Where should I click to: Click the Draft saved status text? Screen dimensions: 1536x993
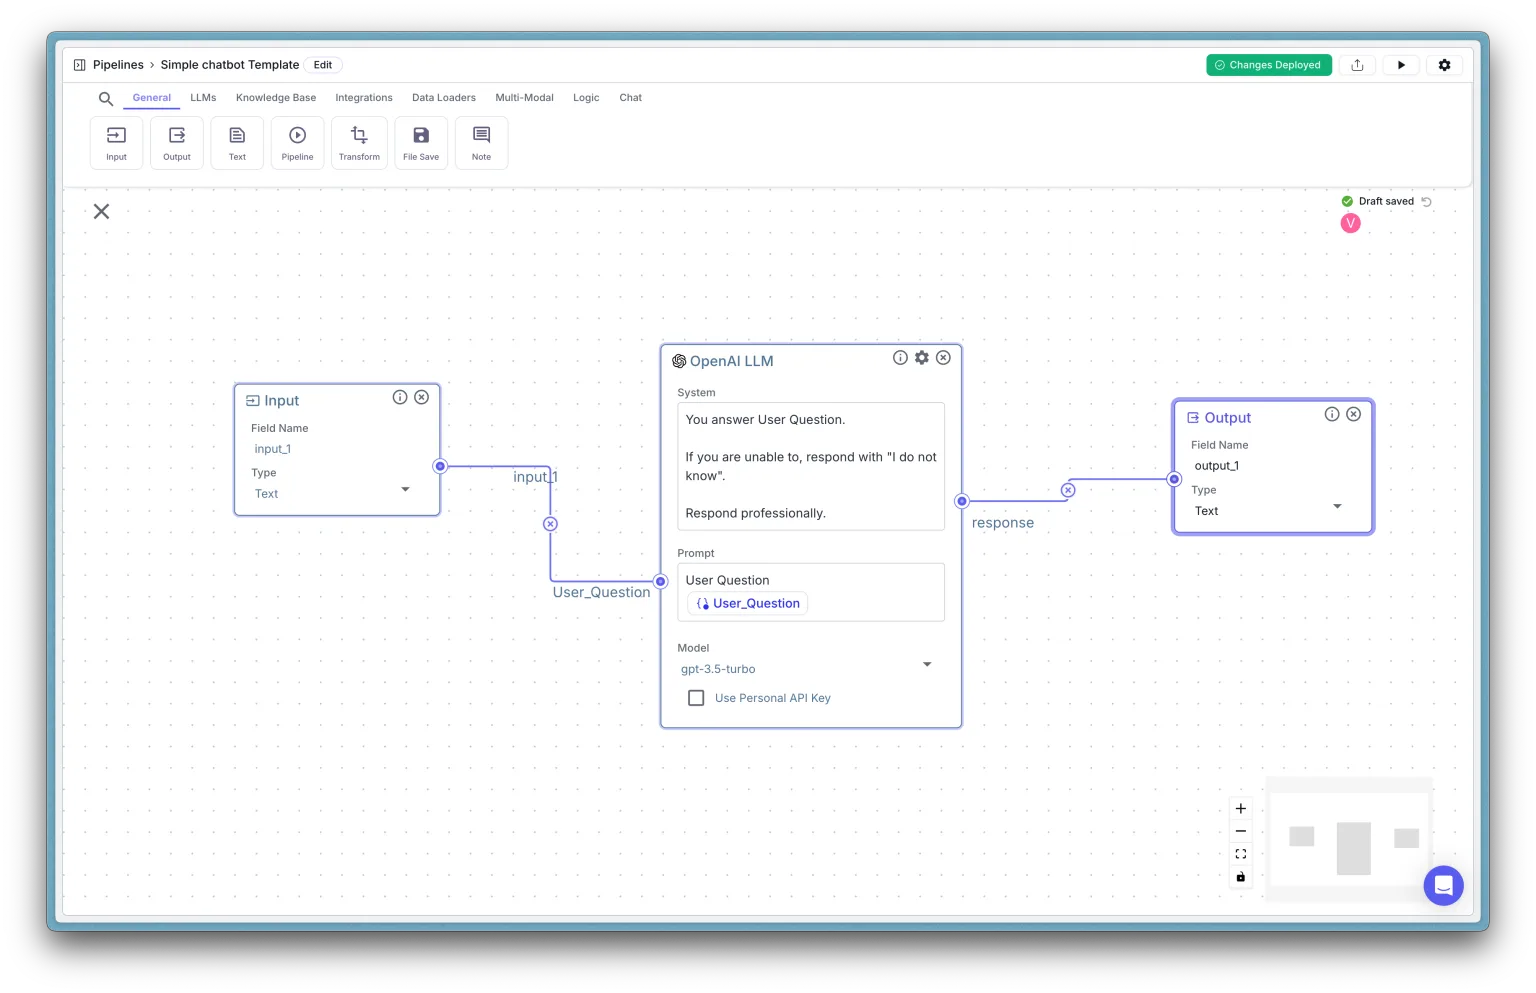[1386, 202]
